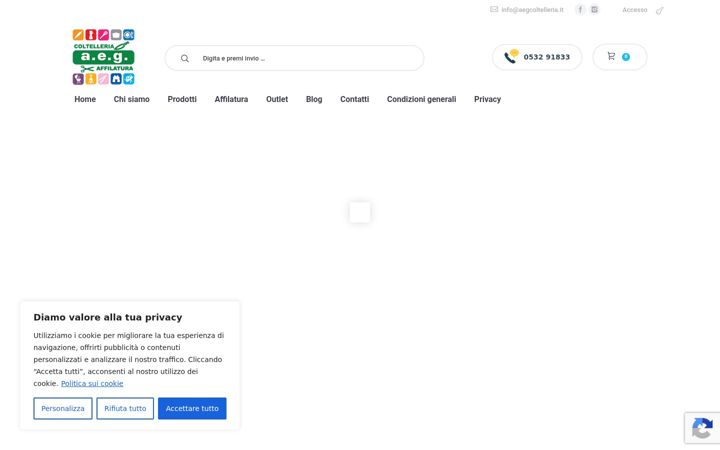Open the Chi siamo page
Screen dimensions: 720x450
[x=131, y=99]
